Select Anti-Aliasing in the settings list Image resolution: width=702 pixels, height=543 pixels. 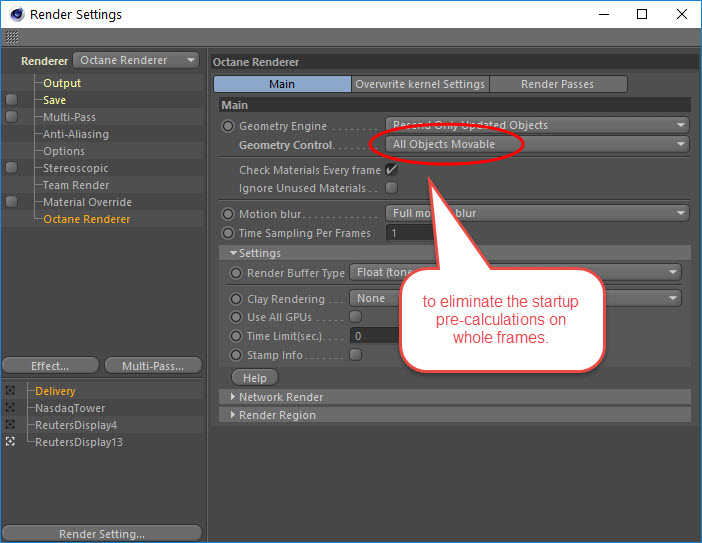click(x=76, y=134)
